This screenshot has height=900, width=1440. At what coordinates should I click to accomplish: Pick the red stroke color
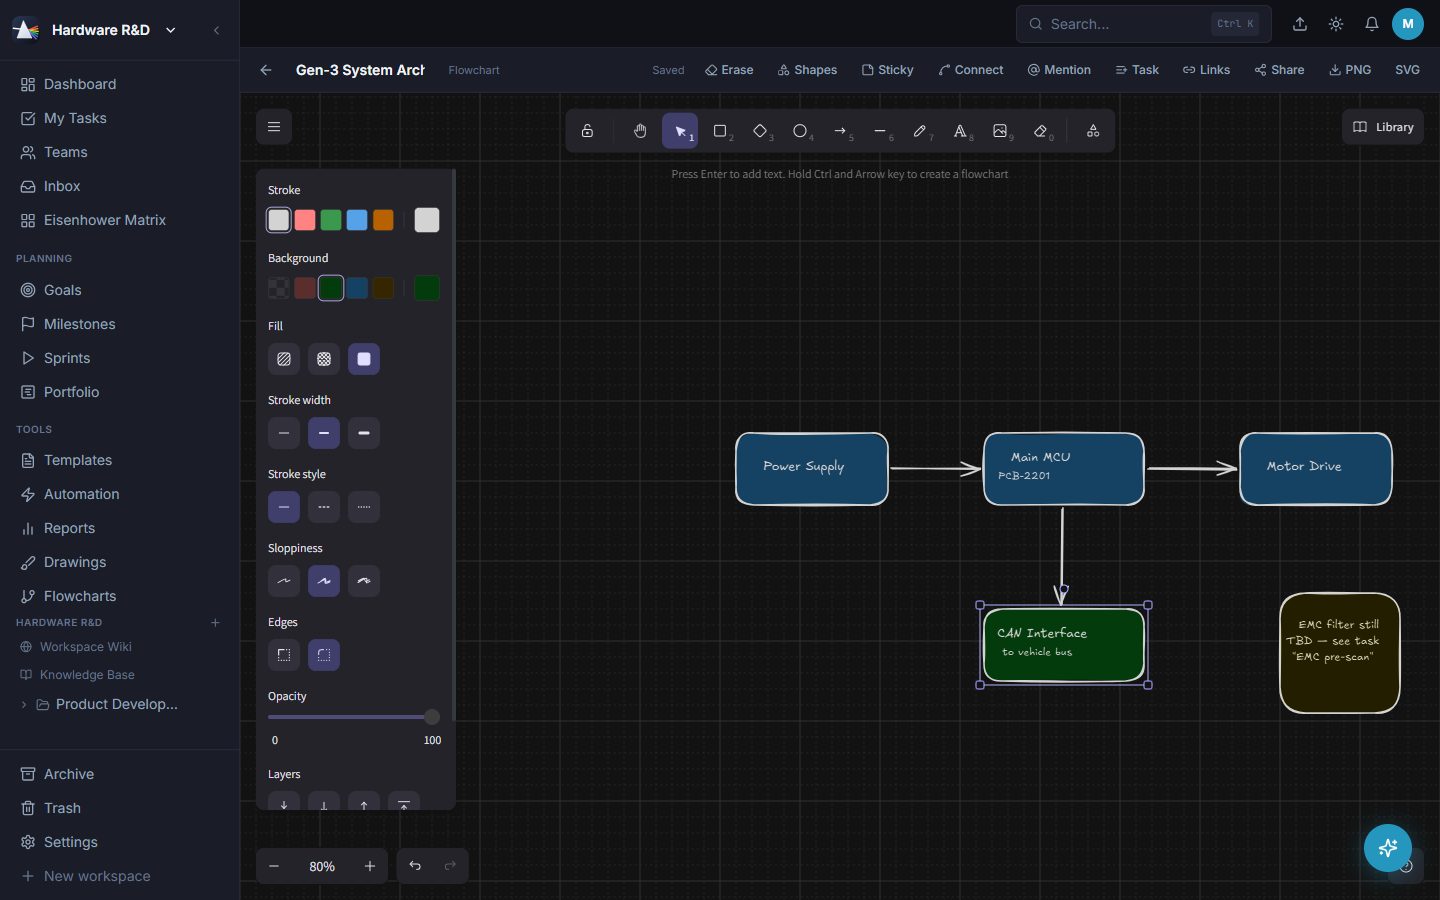coord(305,220)
